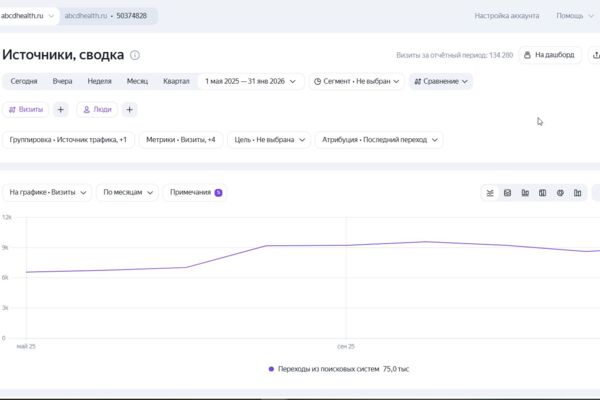Viewport: 600px width, 400px height.
Task: Click the сен 25 axis label
Action: (x=346, y=346)
